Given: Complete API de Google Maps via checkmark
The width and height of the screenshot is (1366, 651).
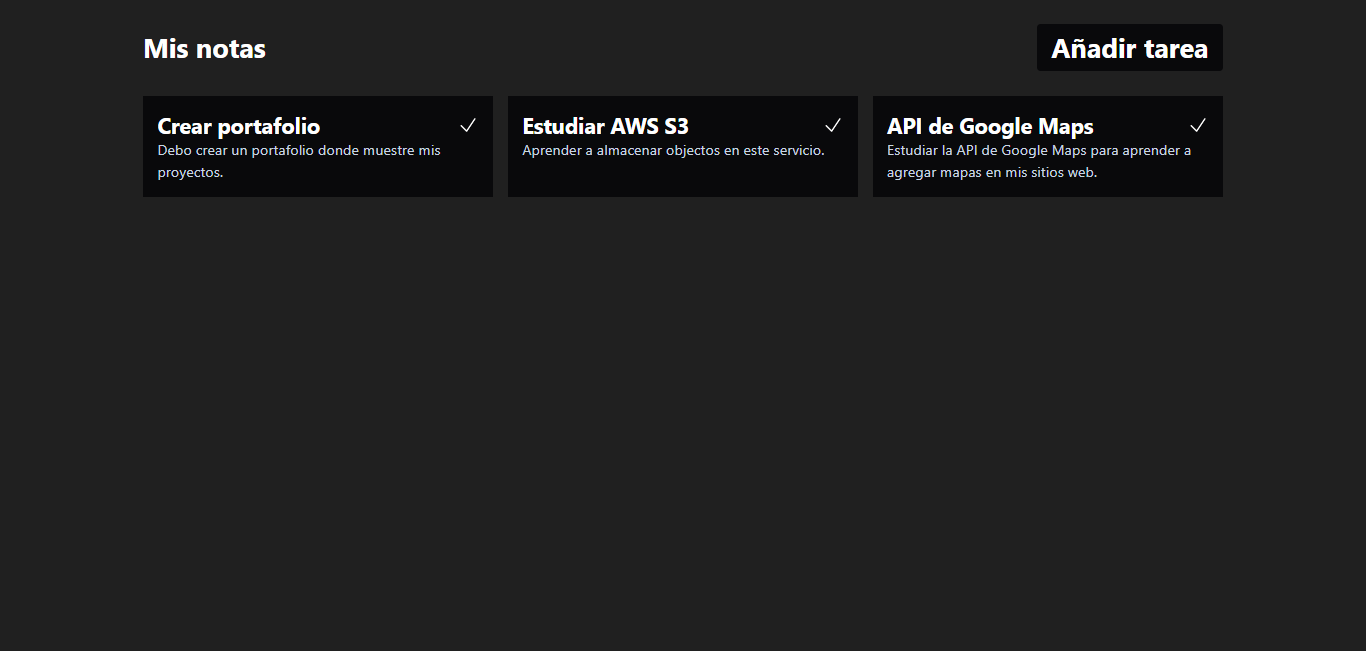Looking at the screenshot, I should tap(1198, 126).
